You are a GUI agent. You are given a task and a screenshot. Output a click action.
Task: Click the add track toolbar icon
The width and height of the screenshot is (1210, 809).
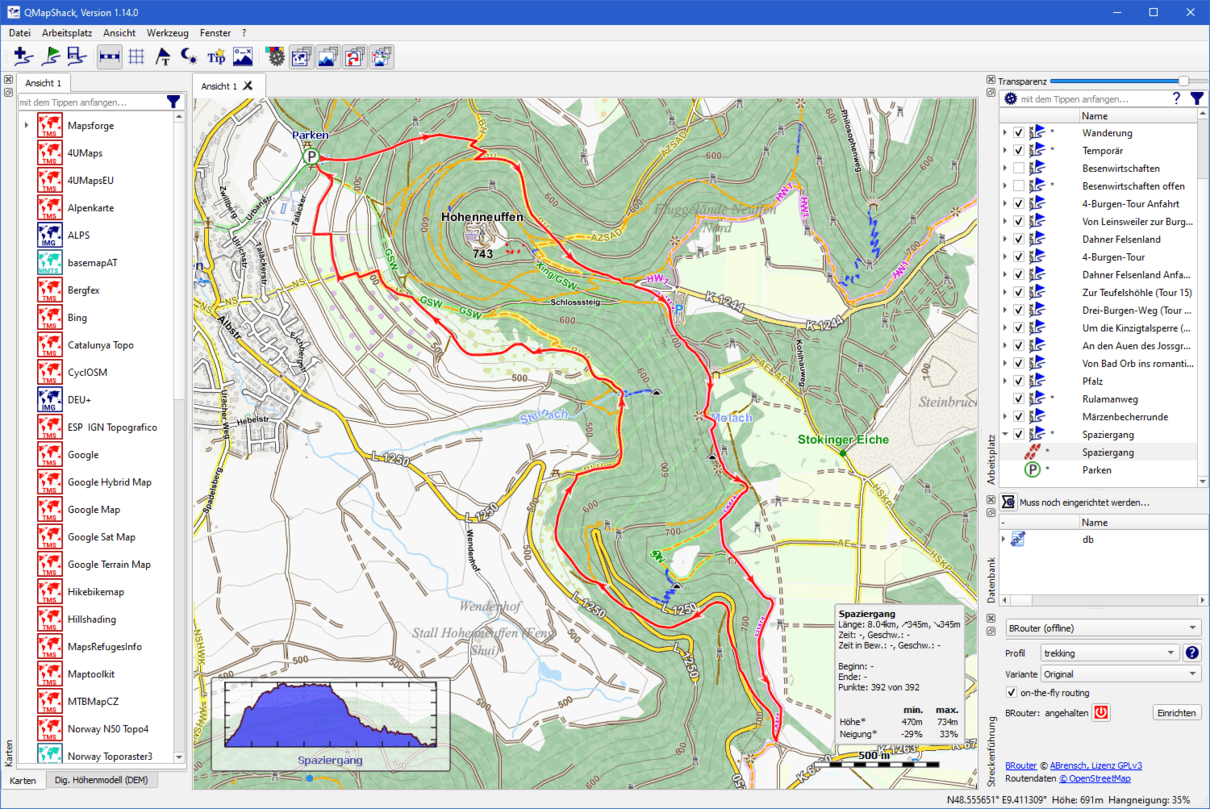tap(22, 56)
